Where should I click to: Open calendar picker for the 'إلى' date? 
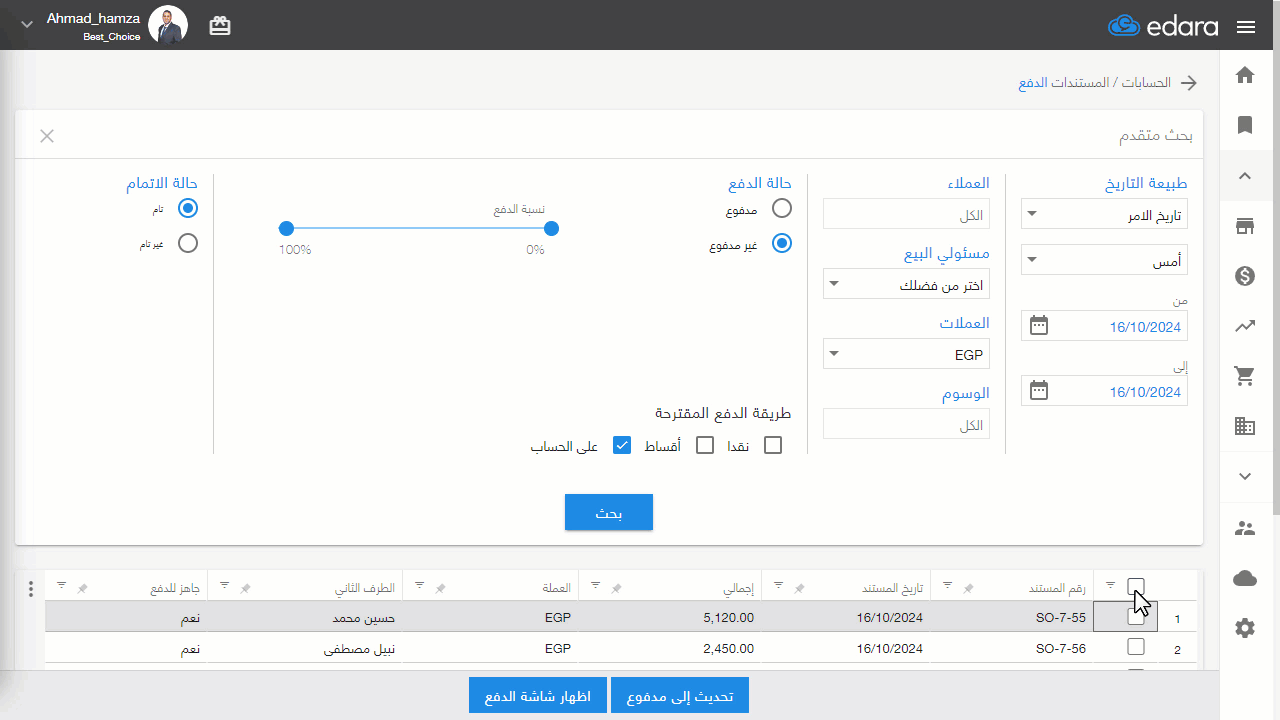1039,390
